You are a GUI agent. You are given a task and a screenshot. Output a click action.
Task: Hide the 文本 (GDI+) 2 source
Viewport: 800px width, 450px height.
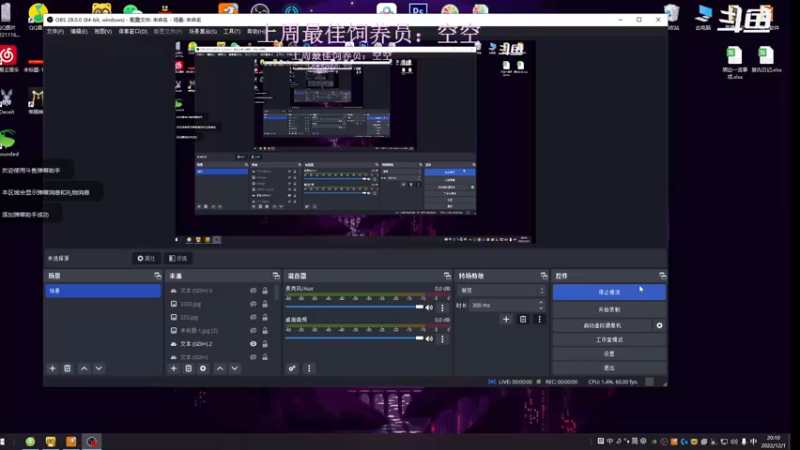(253, 344)
